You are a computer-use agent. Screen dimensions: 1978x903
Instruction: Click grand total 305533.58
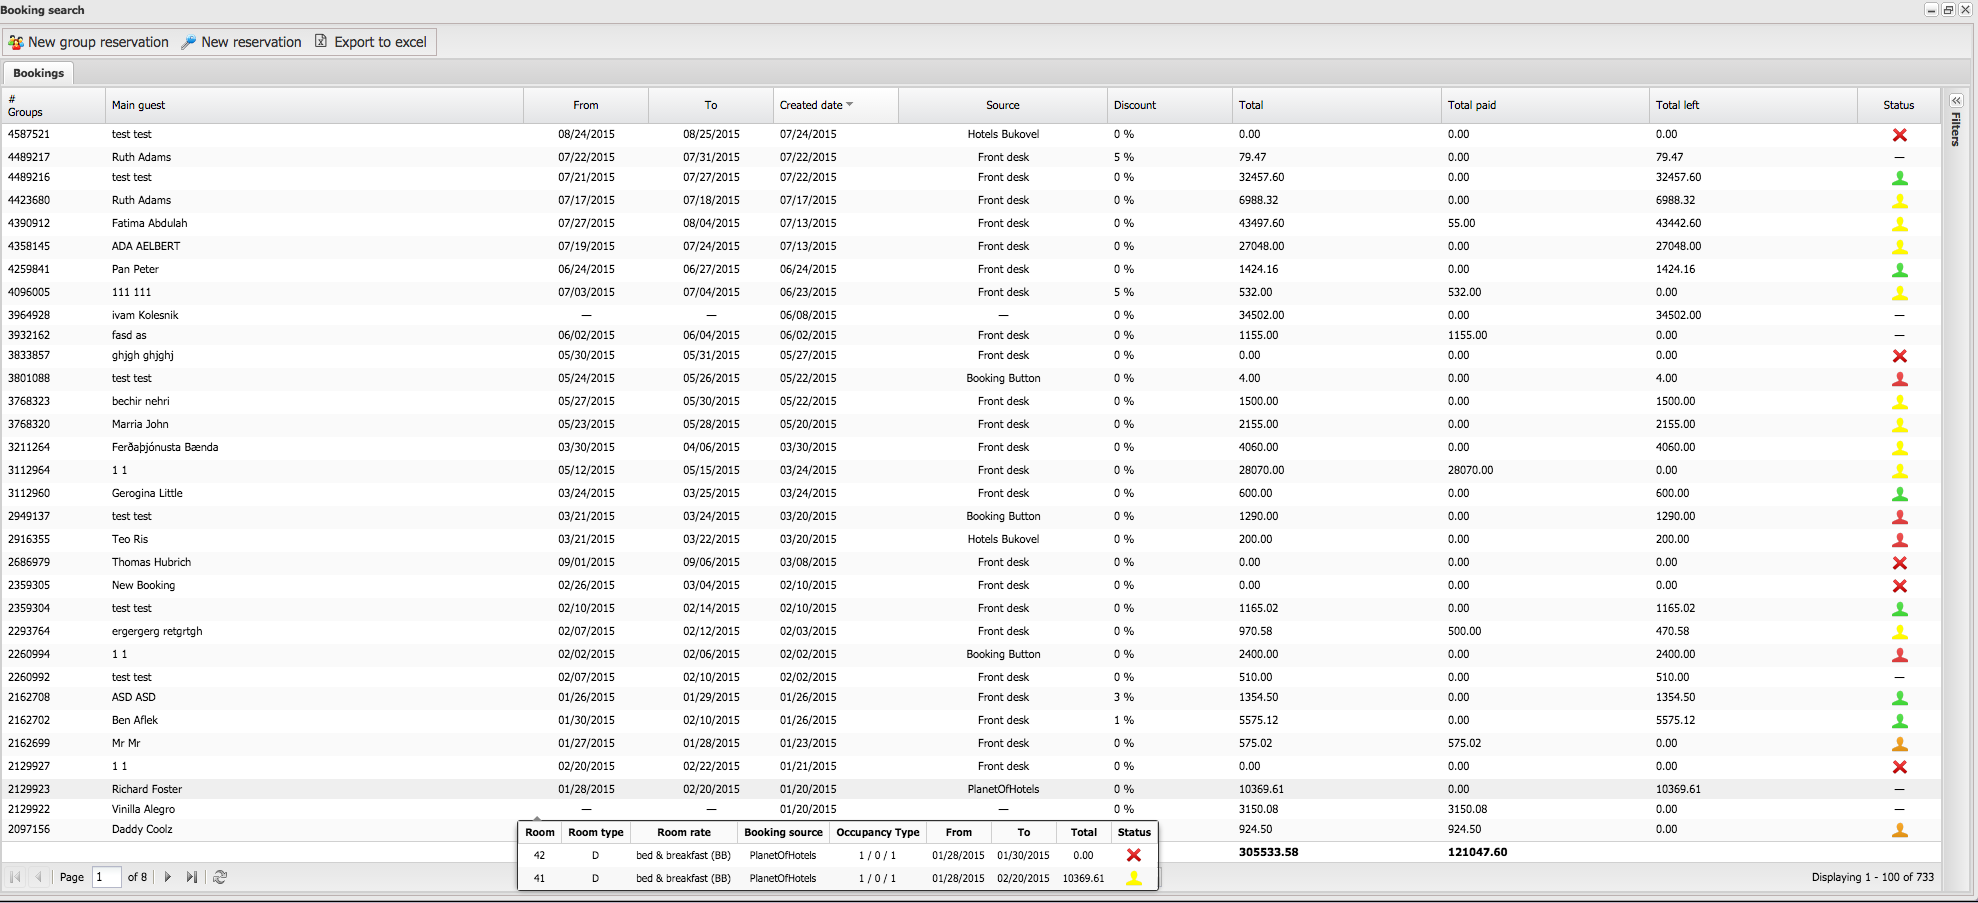(1268, 852)
